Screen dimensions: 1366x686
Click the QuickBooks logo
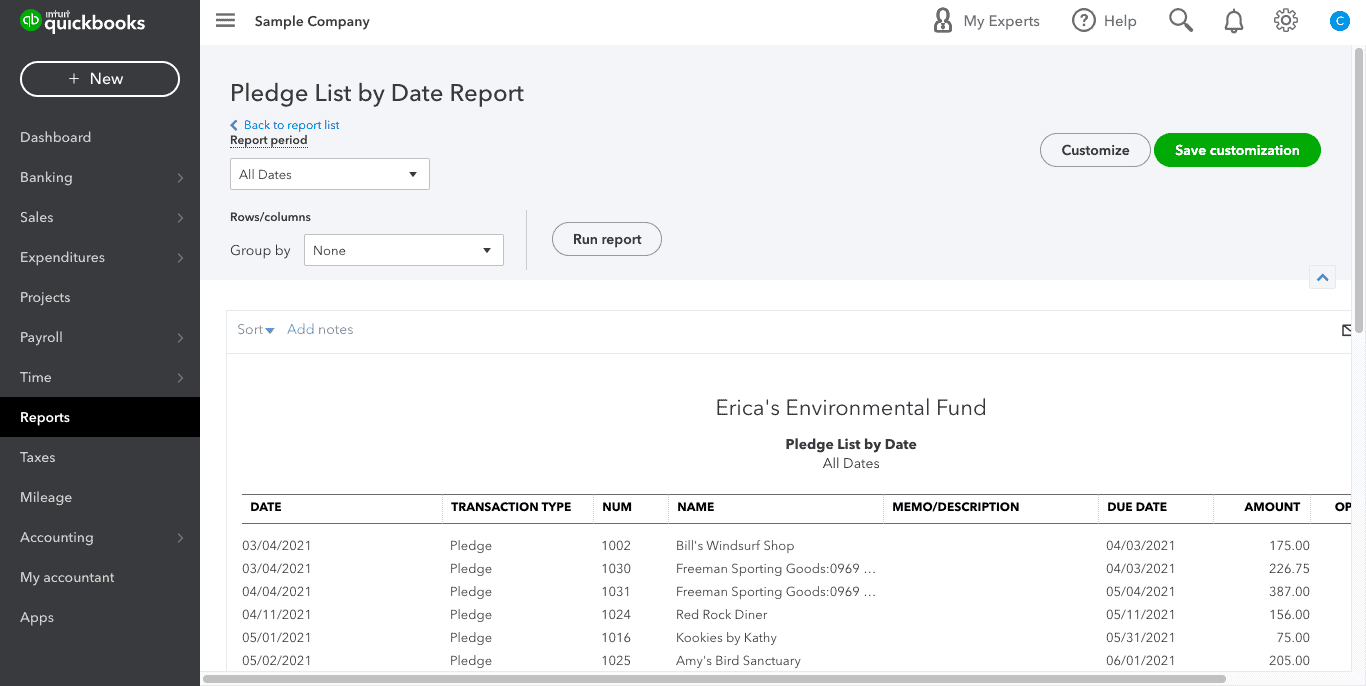(83, 20)
